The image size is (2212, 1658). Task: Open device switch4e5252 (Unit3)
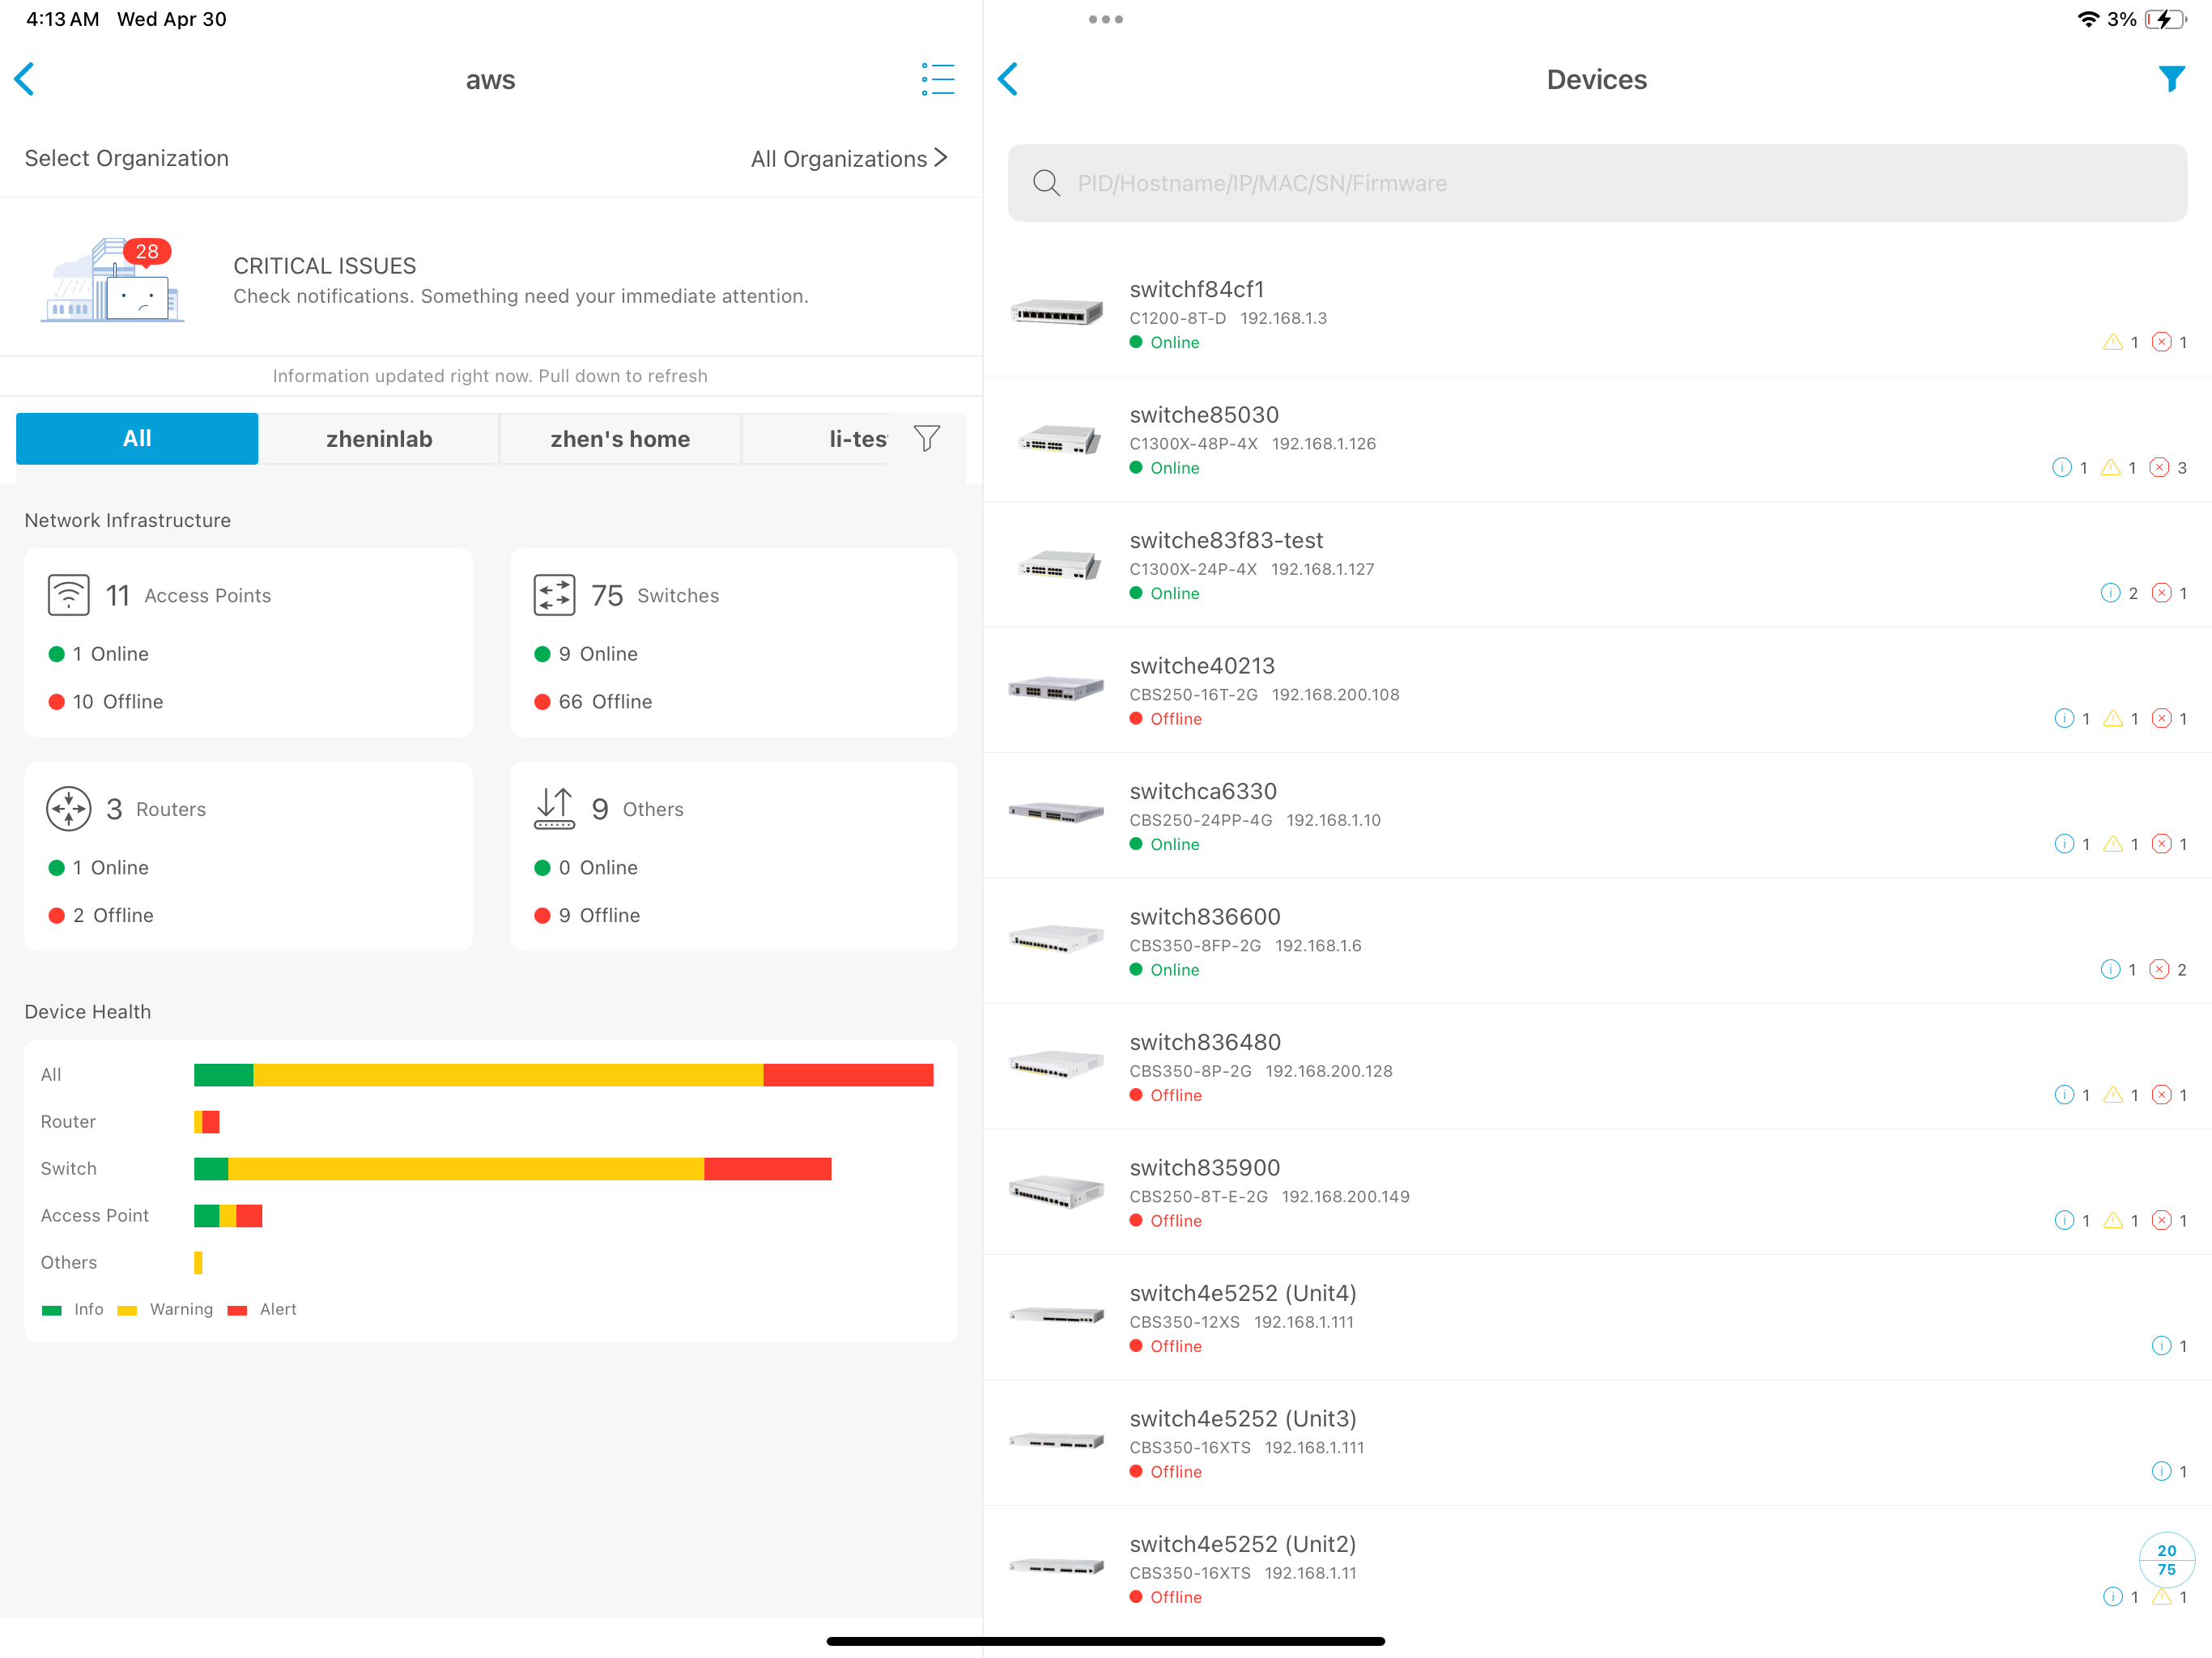click(1597, 1443)
